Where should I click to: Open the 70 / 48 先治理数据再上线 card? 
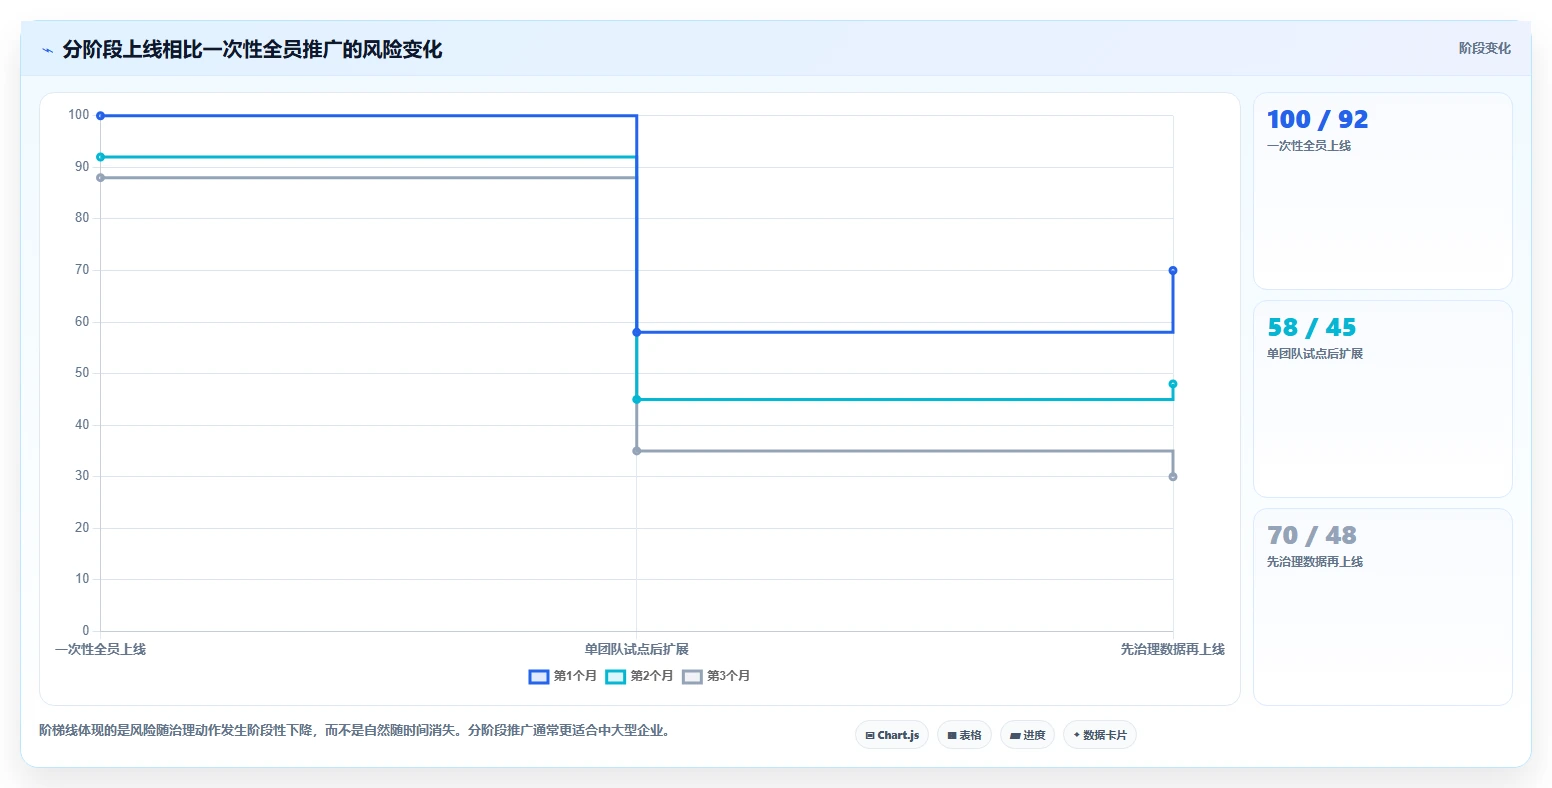[x=1383, y=607]
